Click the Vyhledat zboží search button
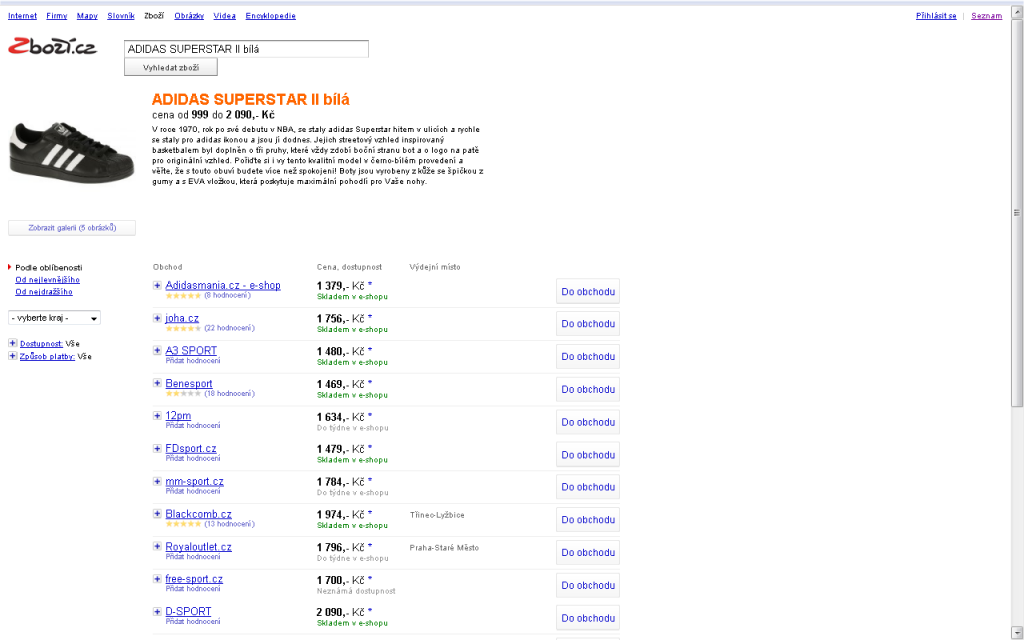This screenshot has height=640, width=1024. tap(170, 67)
